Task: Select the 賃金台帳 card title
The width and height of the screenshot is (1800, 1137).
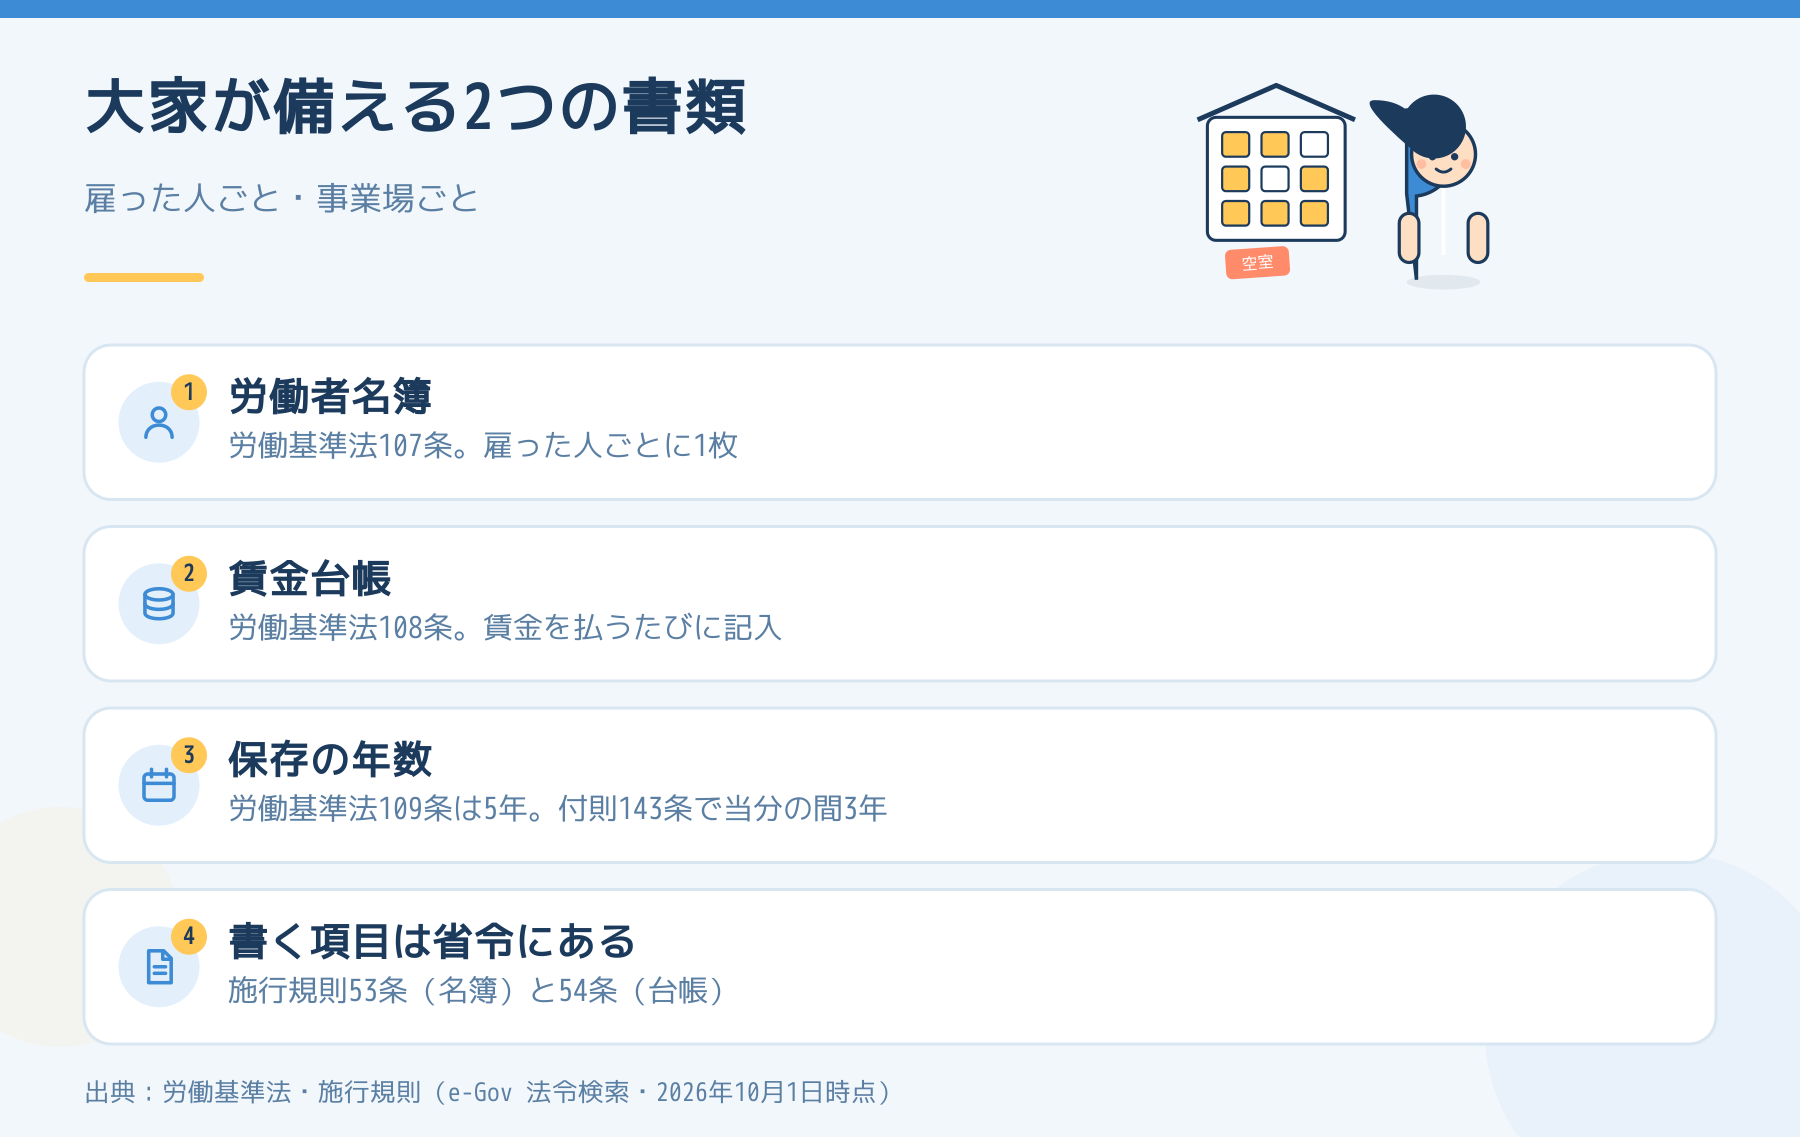Action: click(x=310, y=579)
